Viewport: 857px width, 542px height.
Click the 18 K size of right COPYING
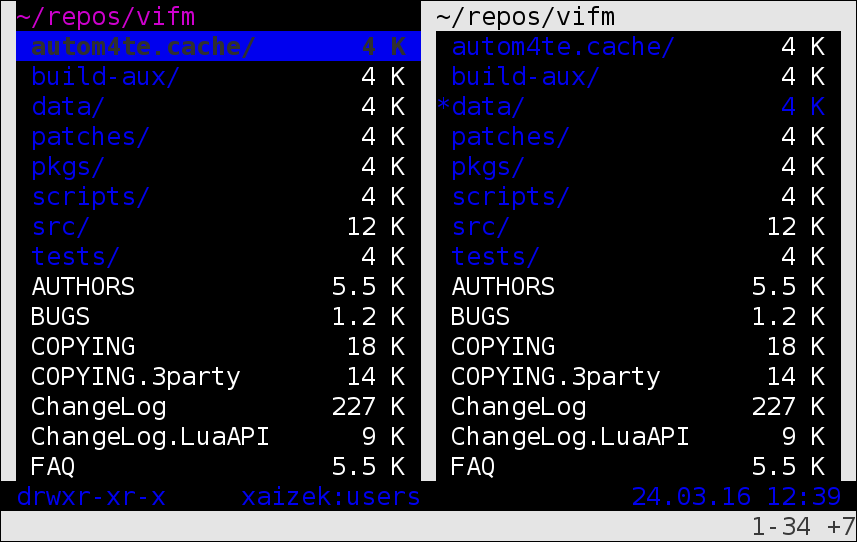pos(796,347)
